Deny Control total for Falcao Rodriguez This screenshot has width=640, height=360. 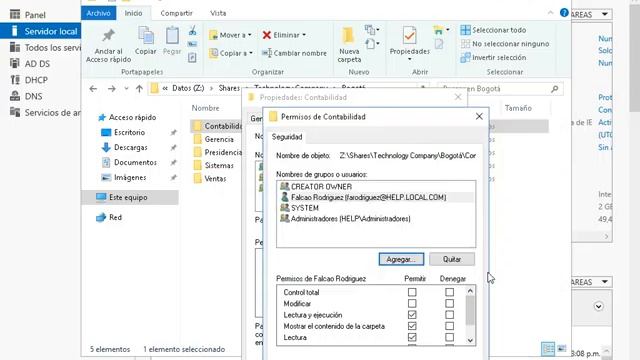[x=449, y=292]
